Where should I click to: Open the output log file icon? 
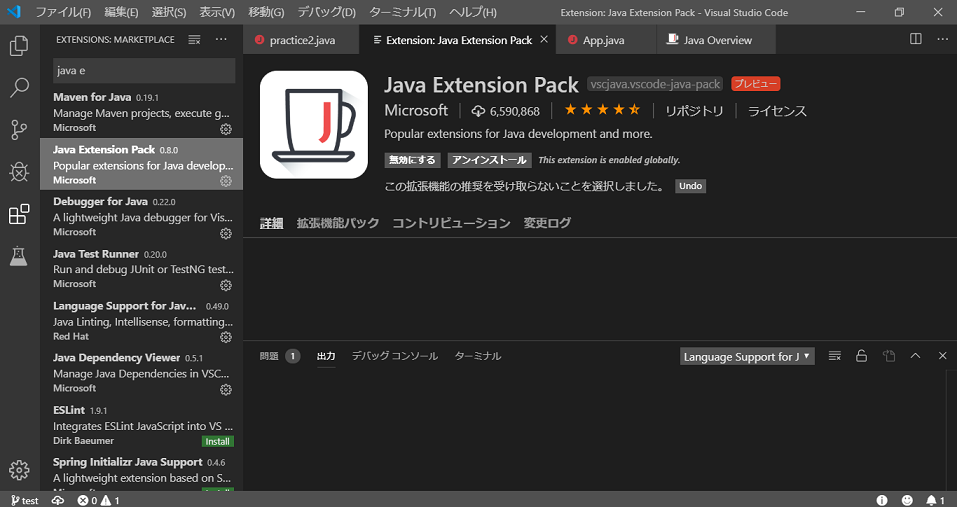[x=889, y=356]
